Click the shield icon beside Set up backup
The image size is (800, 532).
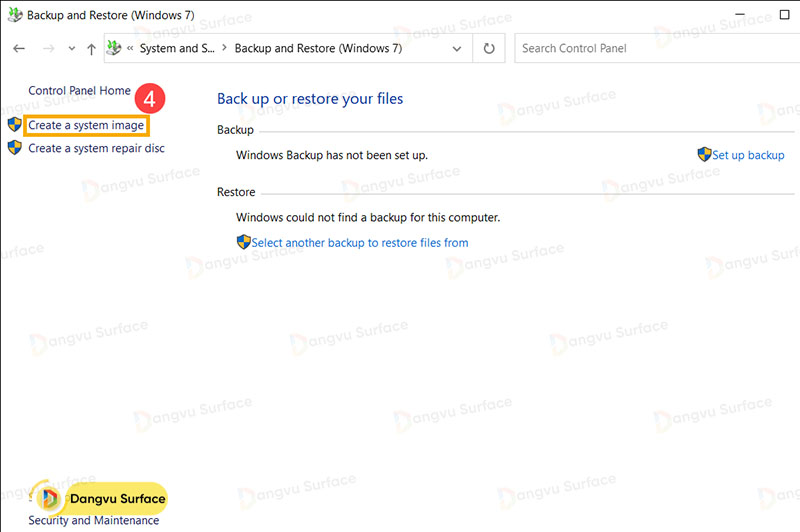click(705, 154)
